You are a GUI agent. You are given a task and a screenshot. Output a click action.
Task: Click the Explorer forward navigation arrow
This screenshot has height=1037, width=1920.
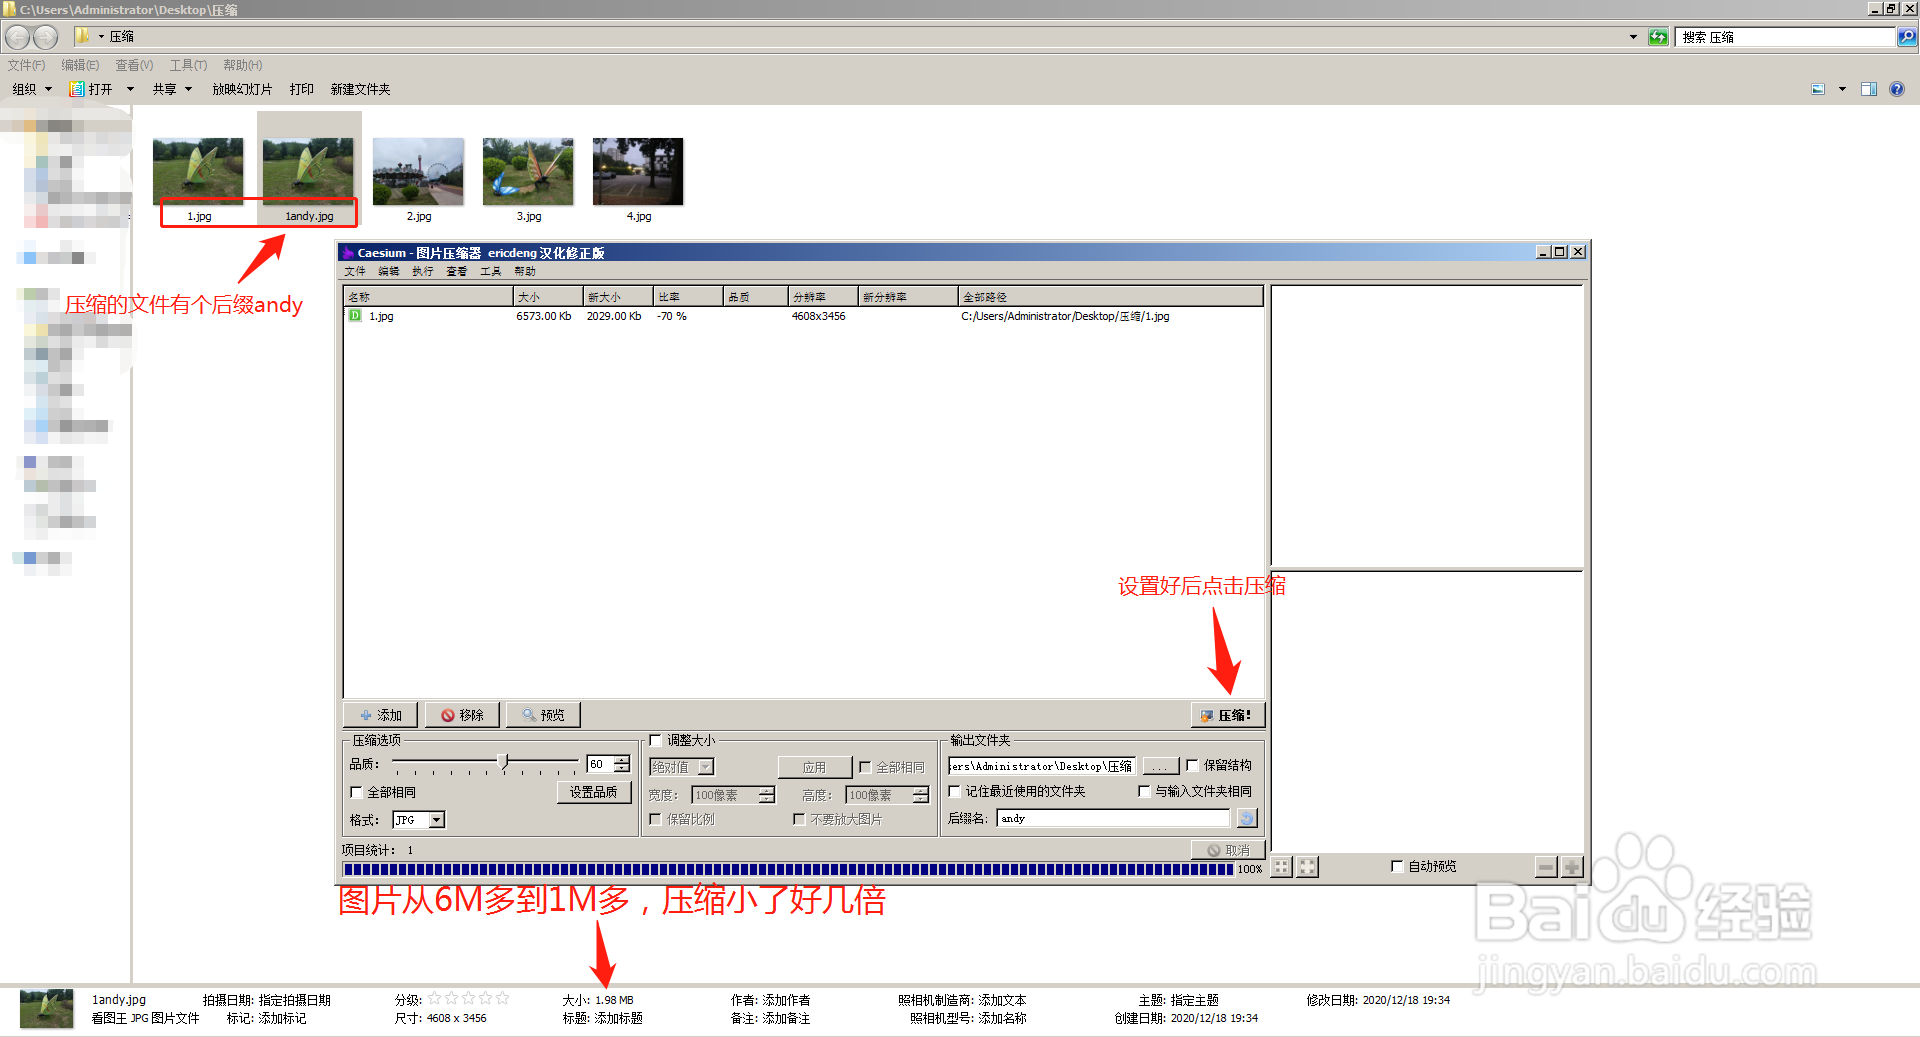pos(46,37)
